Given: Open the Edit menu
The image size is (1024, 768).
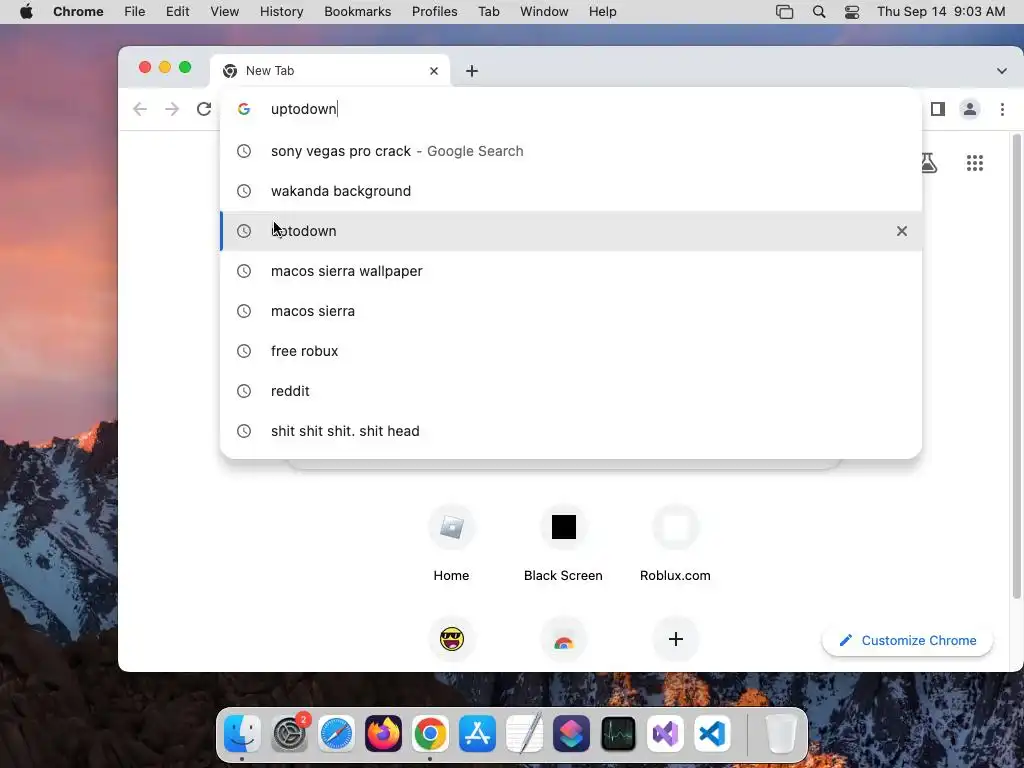Looking at the screenshot, I should pos(177,12).
